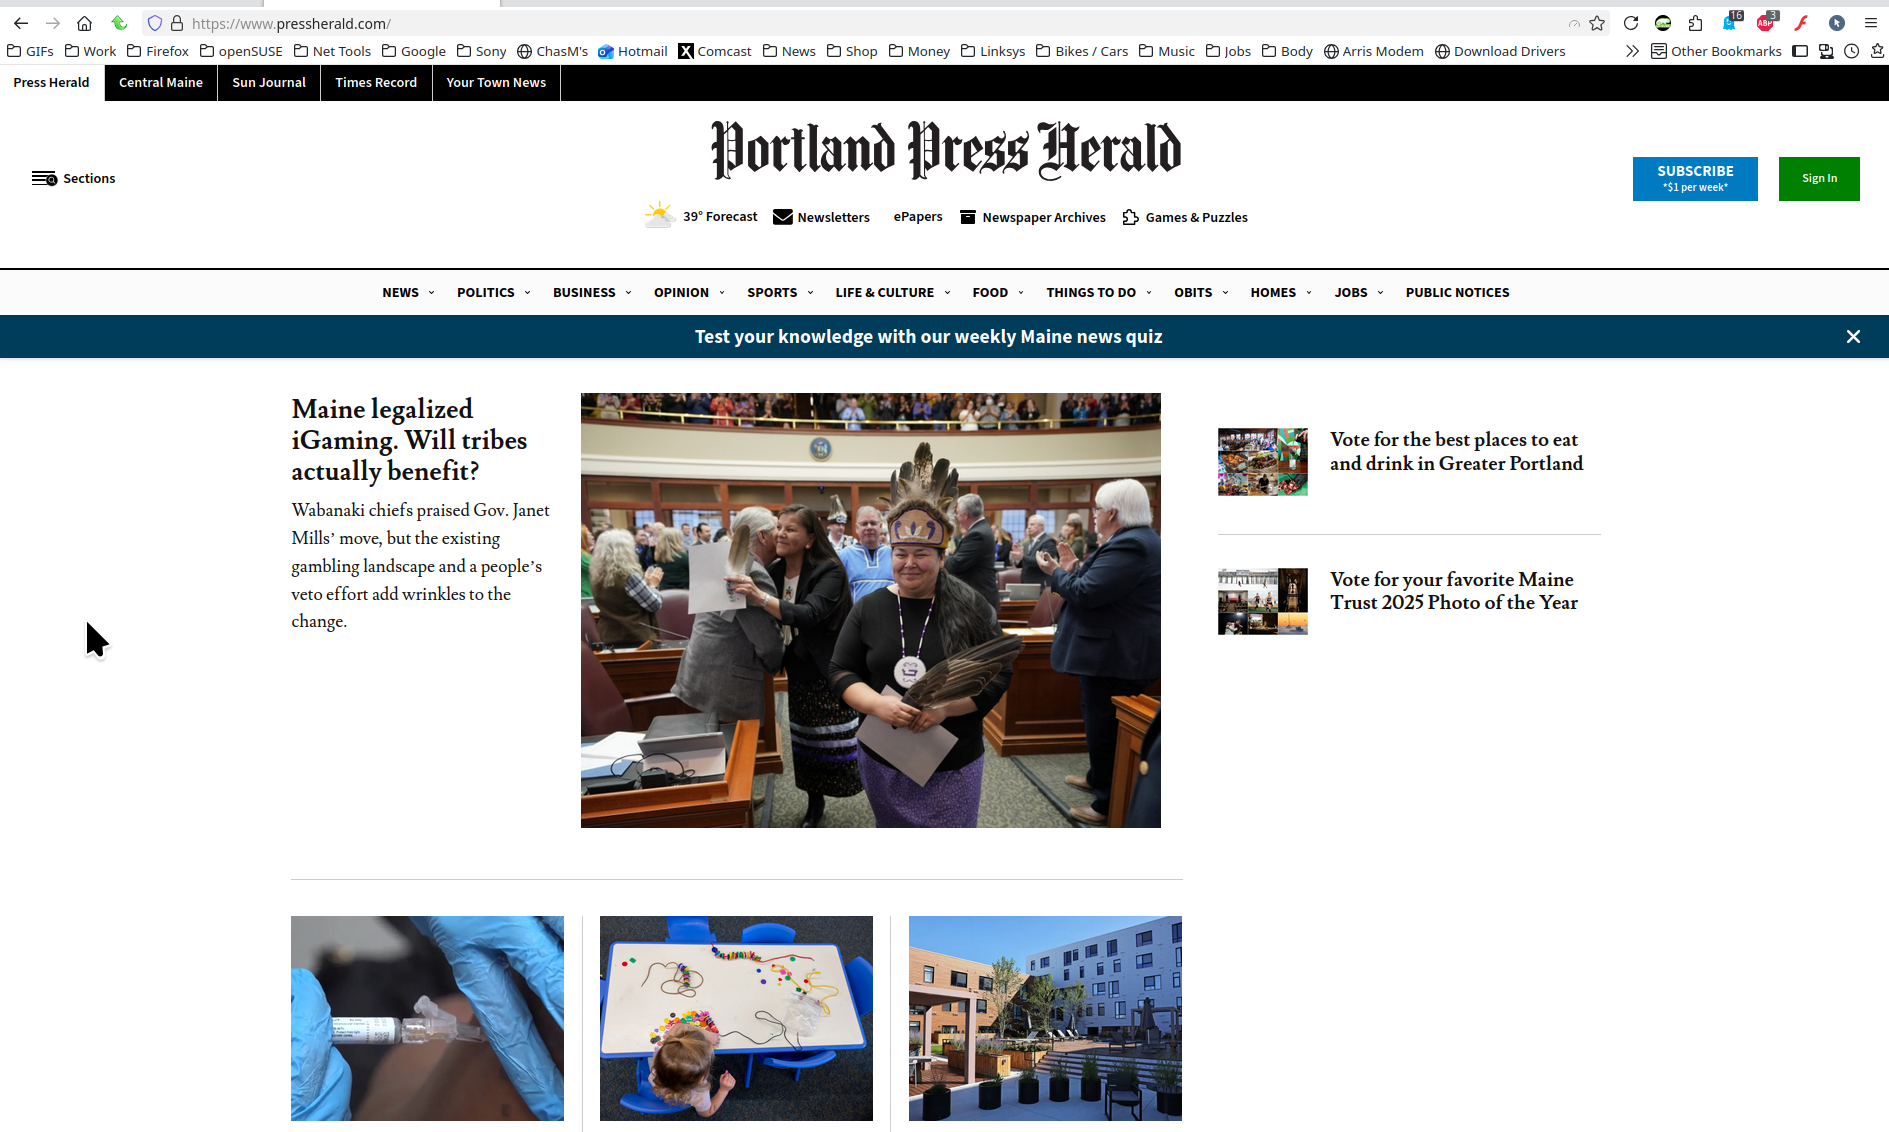
Task: Open the Adblock Plus extension icon
Action: tap(1766, 23)
